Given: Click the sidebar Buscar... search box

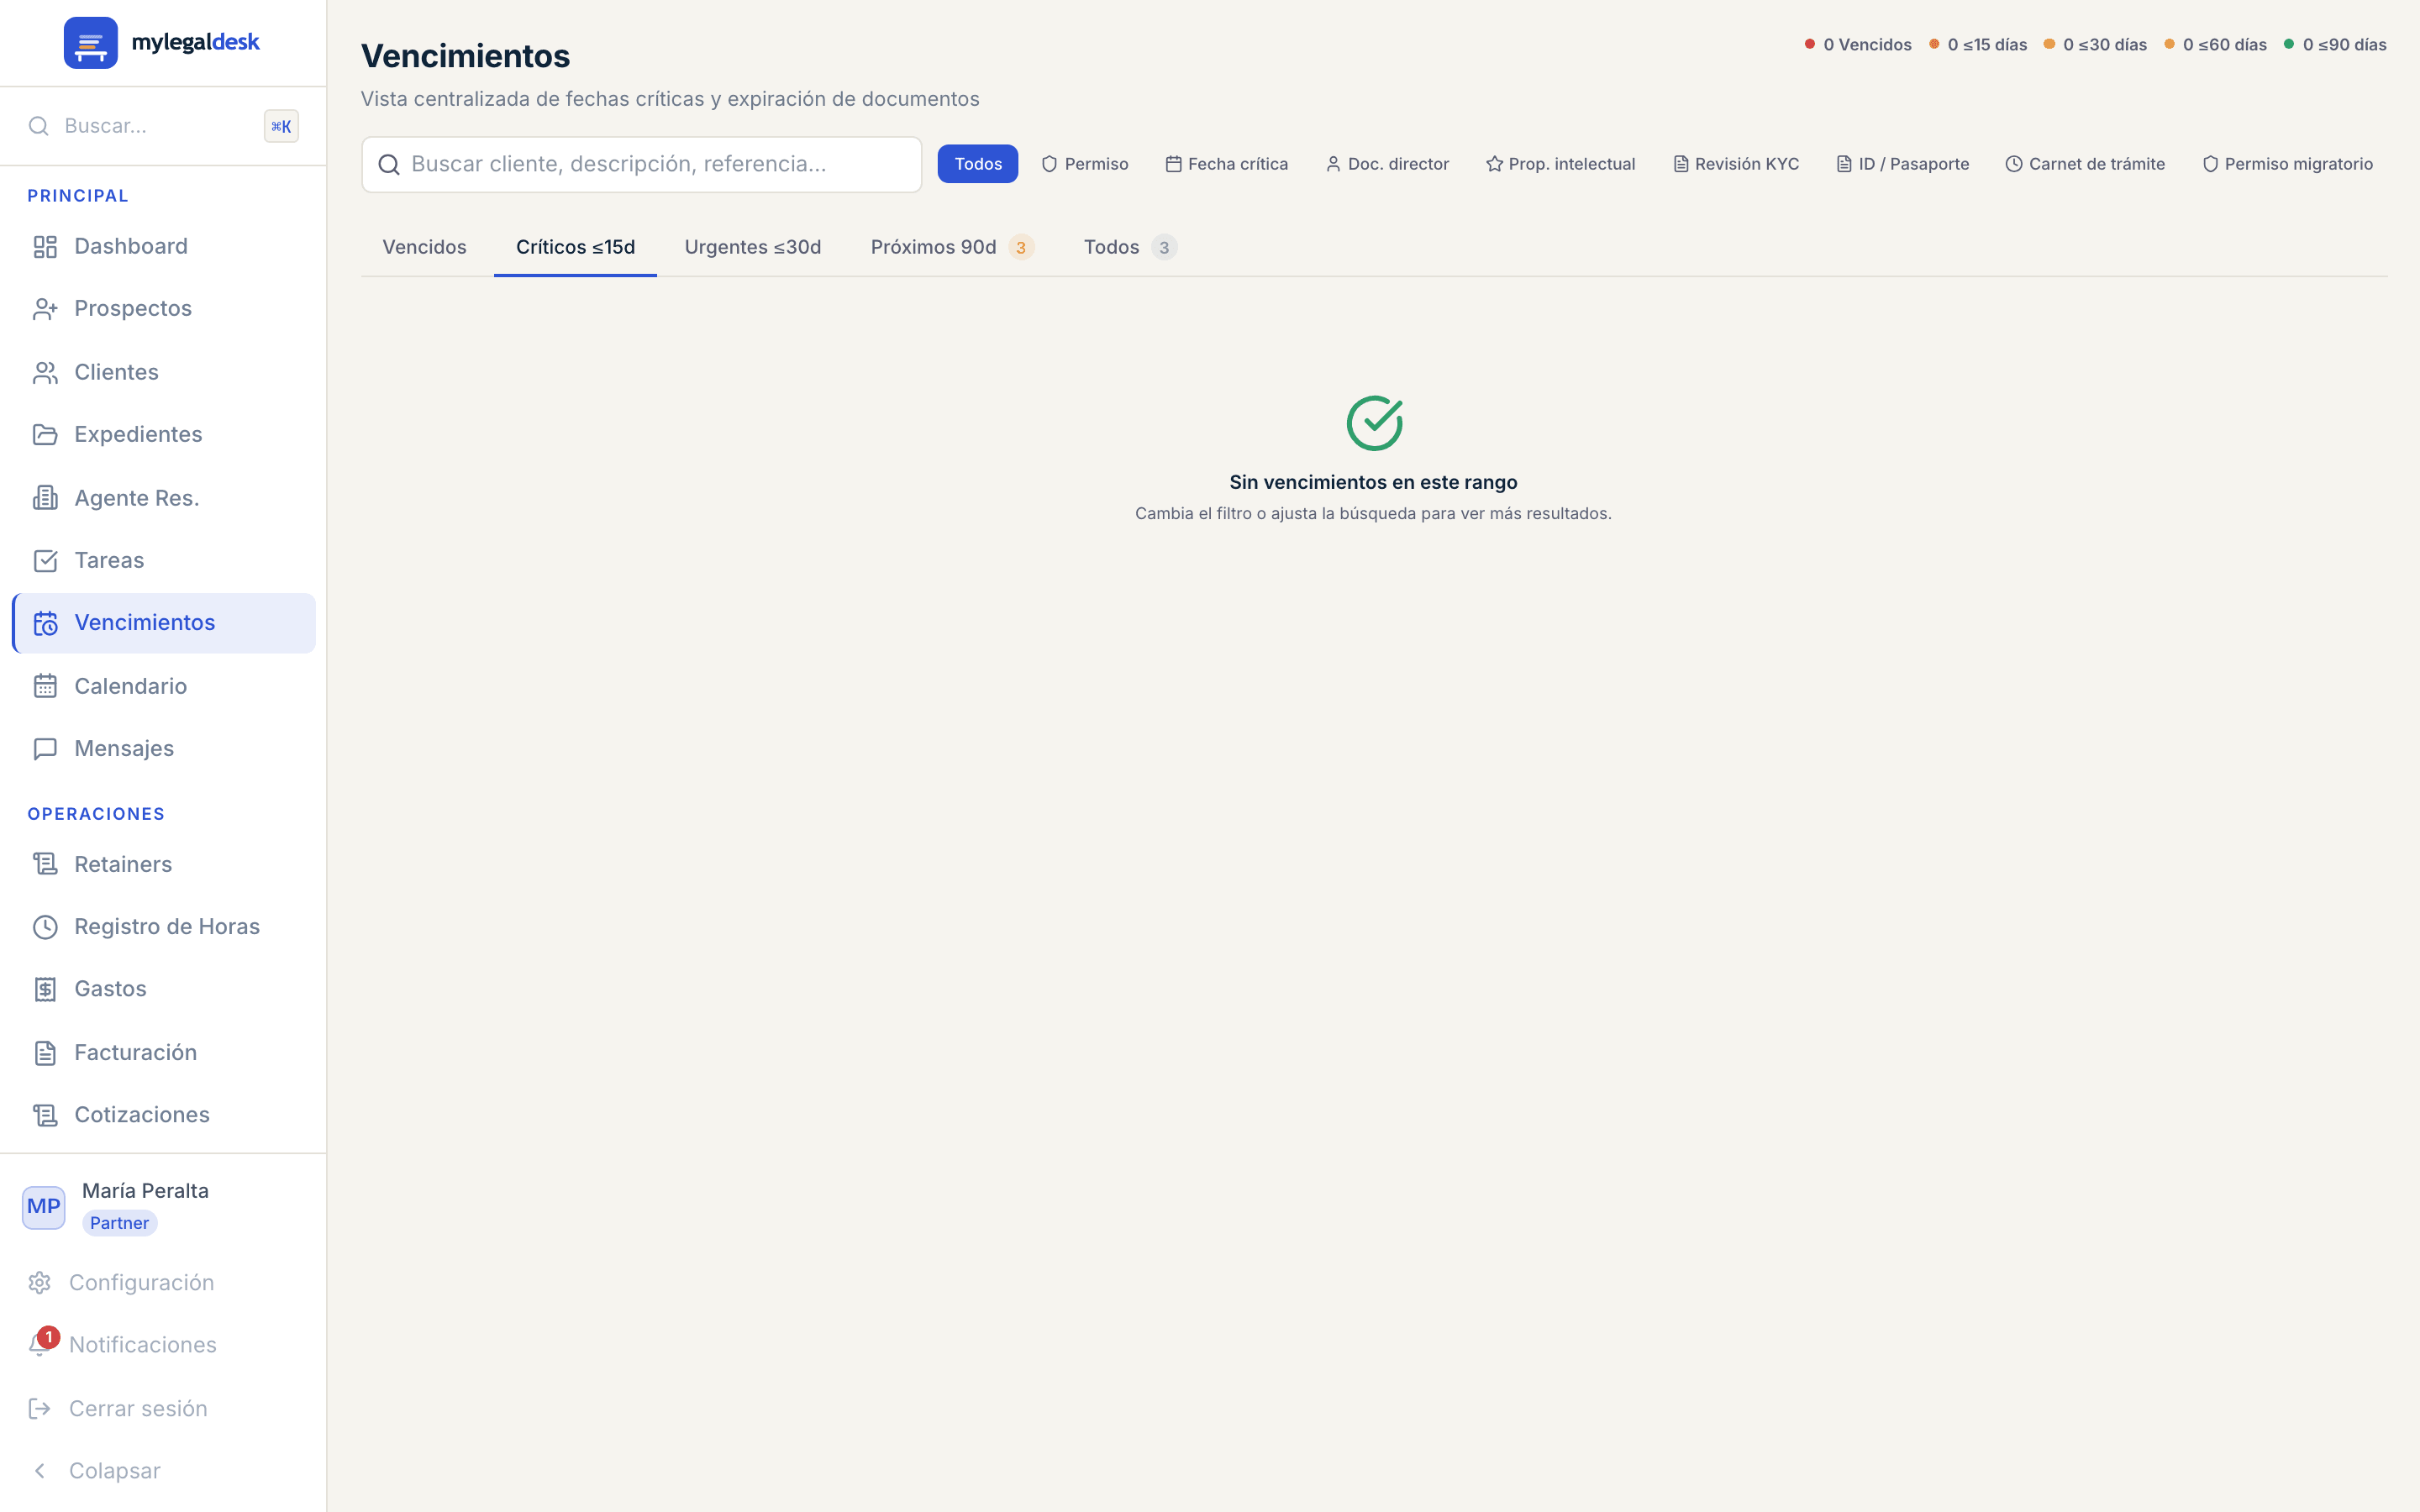Looking at the screenshot, I should coord(163,126).
